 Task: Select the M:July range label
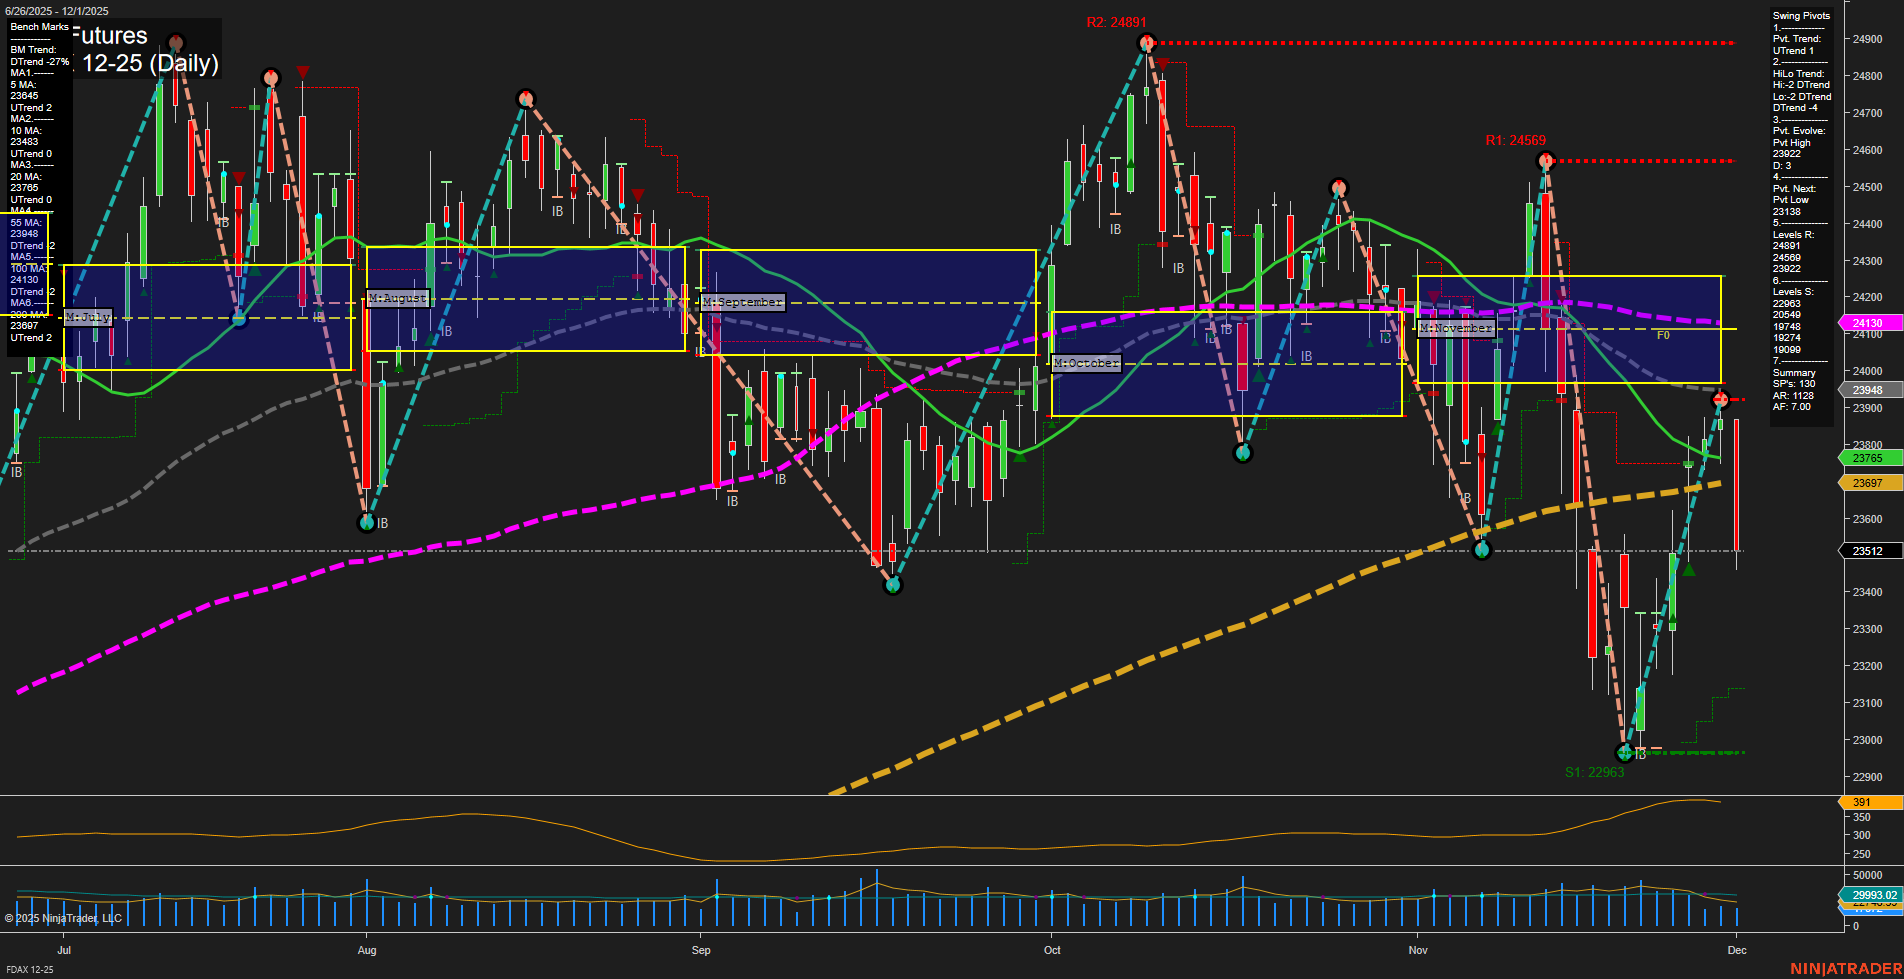[88, 316]
